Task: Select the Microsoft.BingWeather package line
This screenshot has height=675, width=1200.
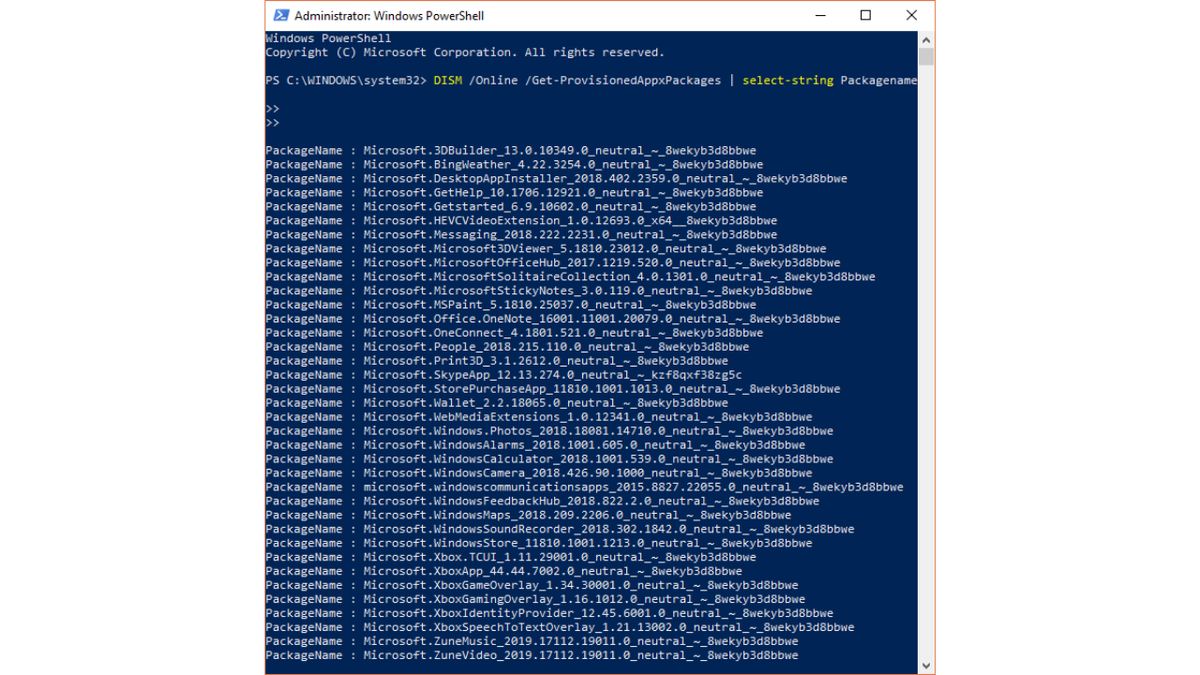Action: coord(514,164)
